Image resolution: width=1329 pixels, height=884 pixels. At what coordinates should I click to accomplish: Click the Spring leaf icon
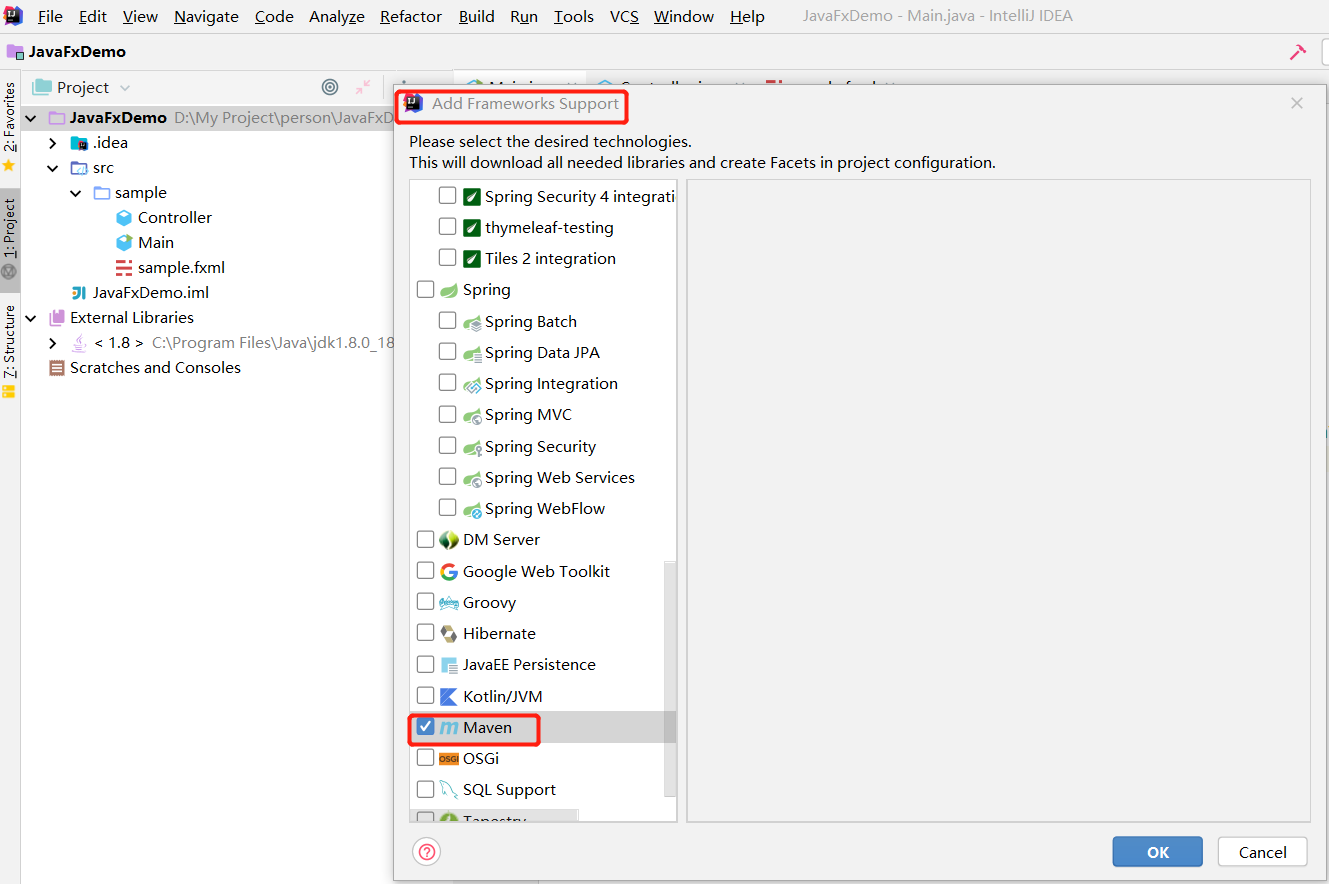[x=449, y=290]
